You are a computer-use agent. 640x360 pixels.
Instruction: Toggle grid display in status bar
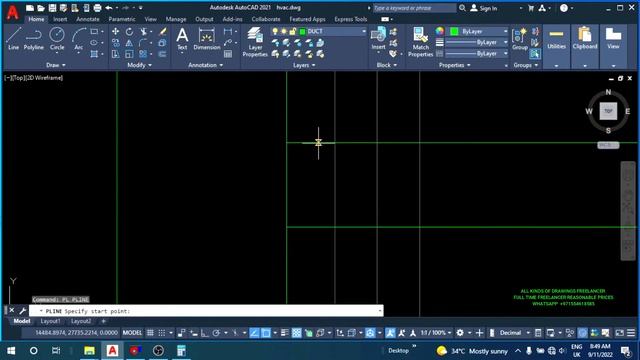pos(150,333)
